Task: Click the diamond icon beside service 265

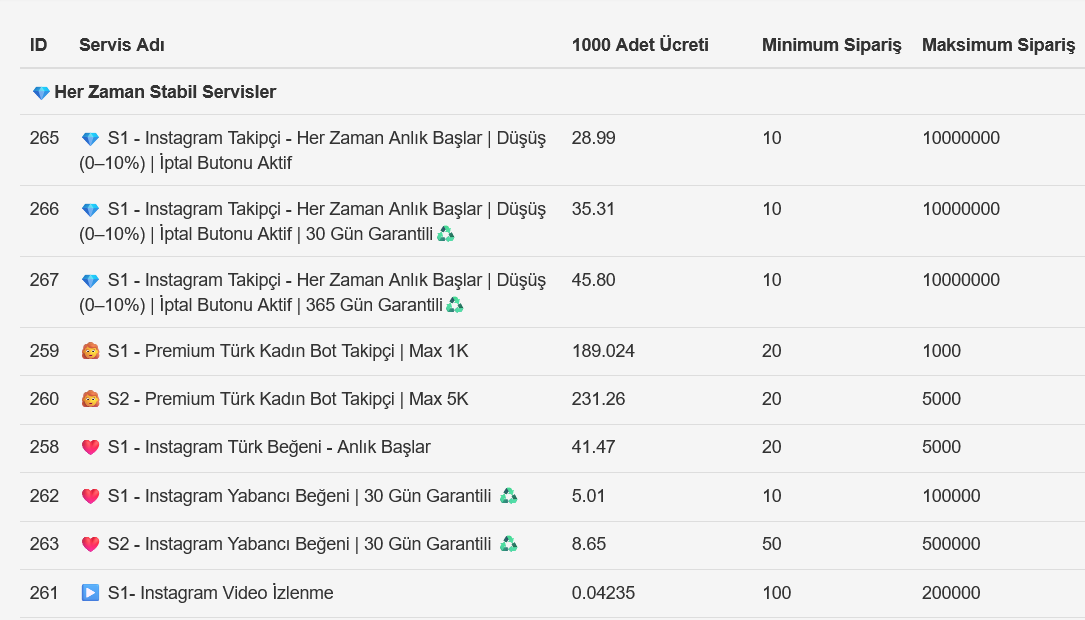Action: pos(90,139)
